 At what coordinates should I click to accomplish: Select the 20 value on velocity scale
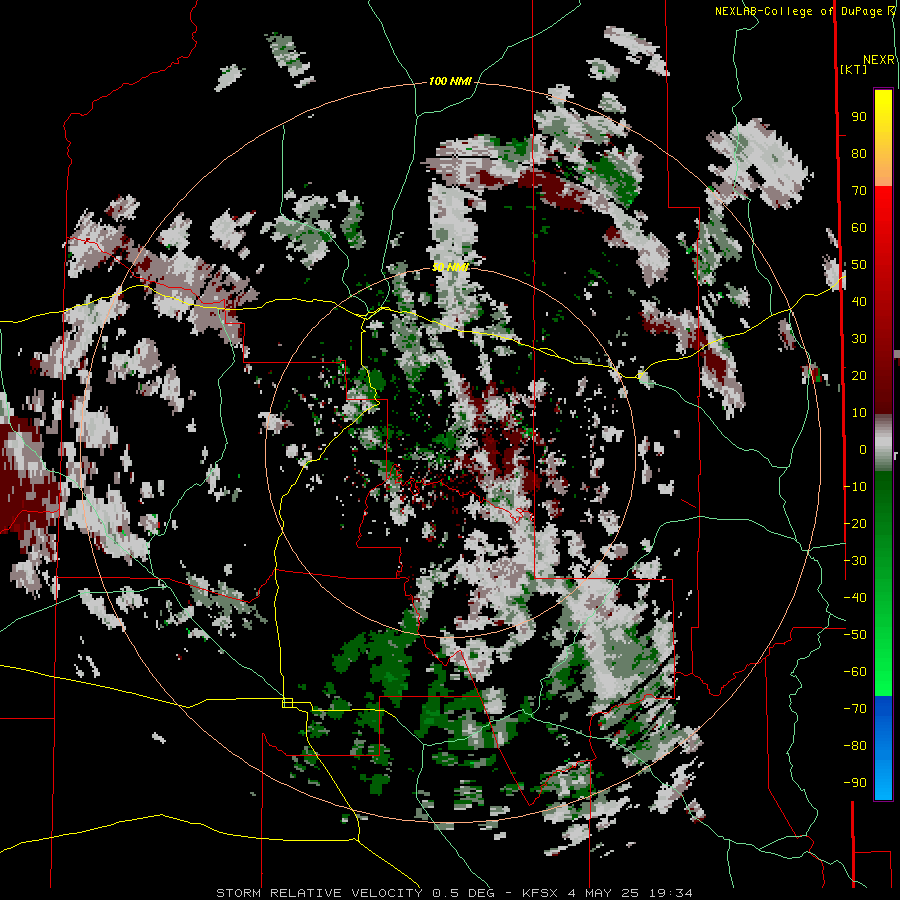click(859, 376)
